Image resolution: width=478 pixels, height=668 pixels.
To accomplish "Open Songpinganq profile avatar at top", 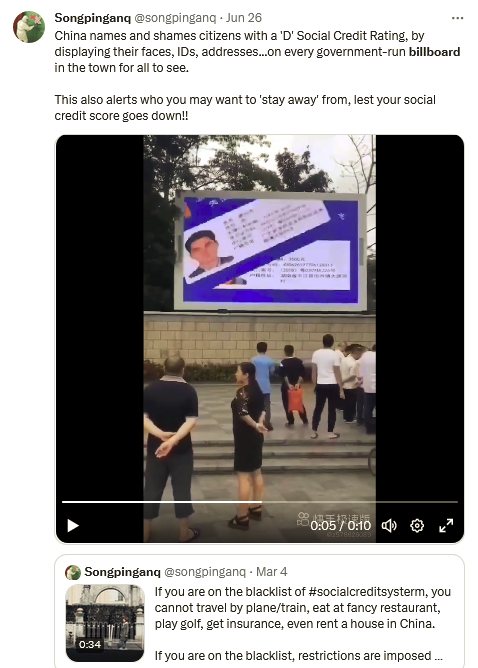I will 29,27.
